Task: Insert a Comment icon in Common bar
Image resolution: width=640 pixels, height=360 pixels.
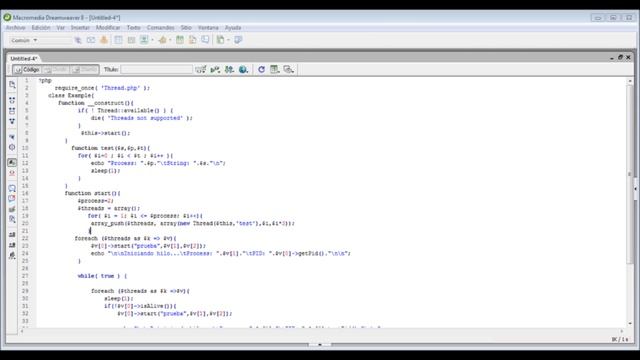Action: 205,40
